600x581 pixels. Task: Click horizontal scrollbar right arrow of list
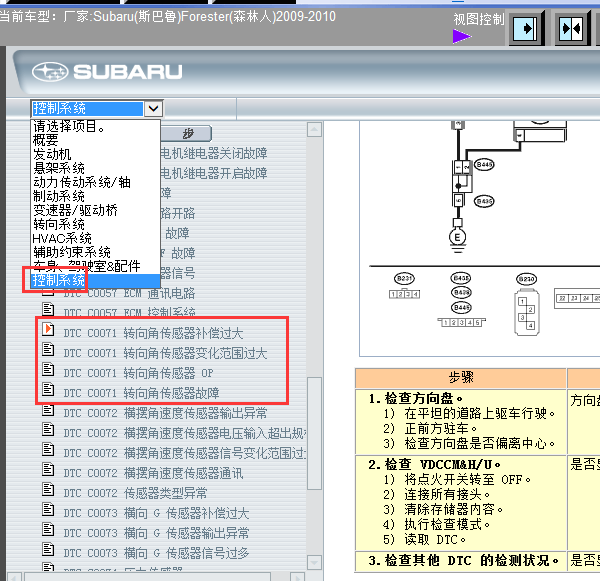[x=297, y=577]
